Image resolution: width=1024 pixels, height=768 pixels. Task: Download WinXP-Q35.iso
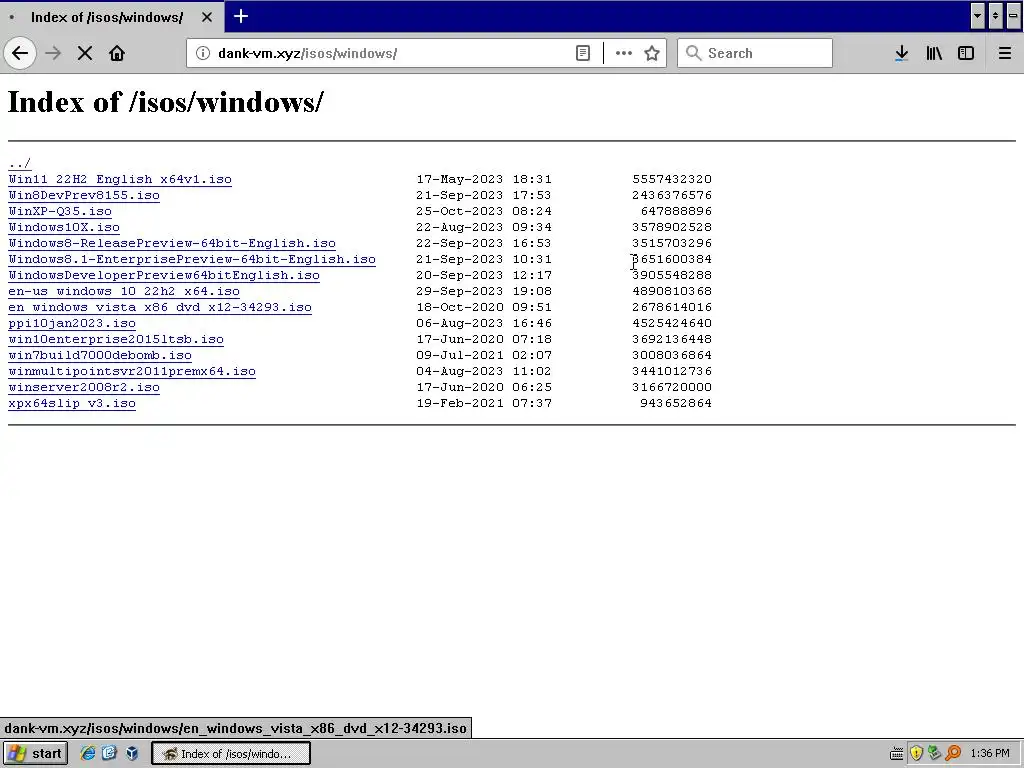click(x=60, y=211)
